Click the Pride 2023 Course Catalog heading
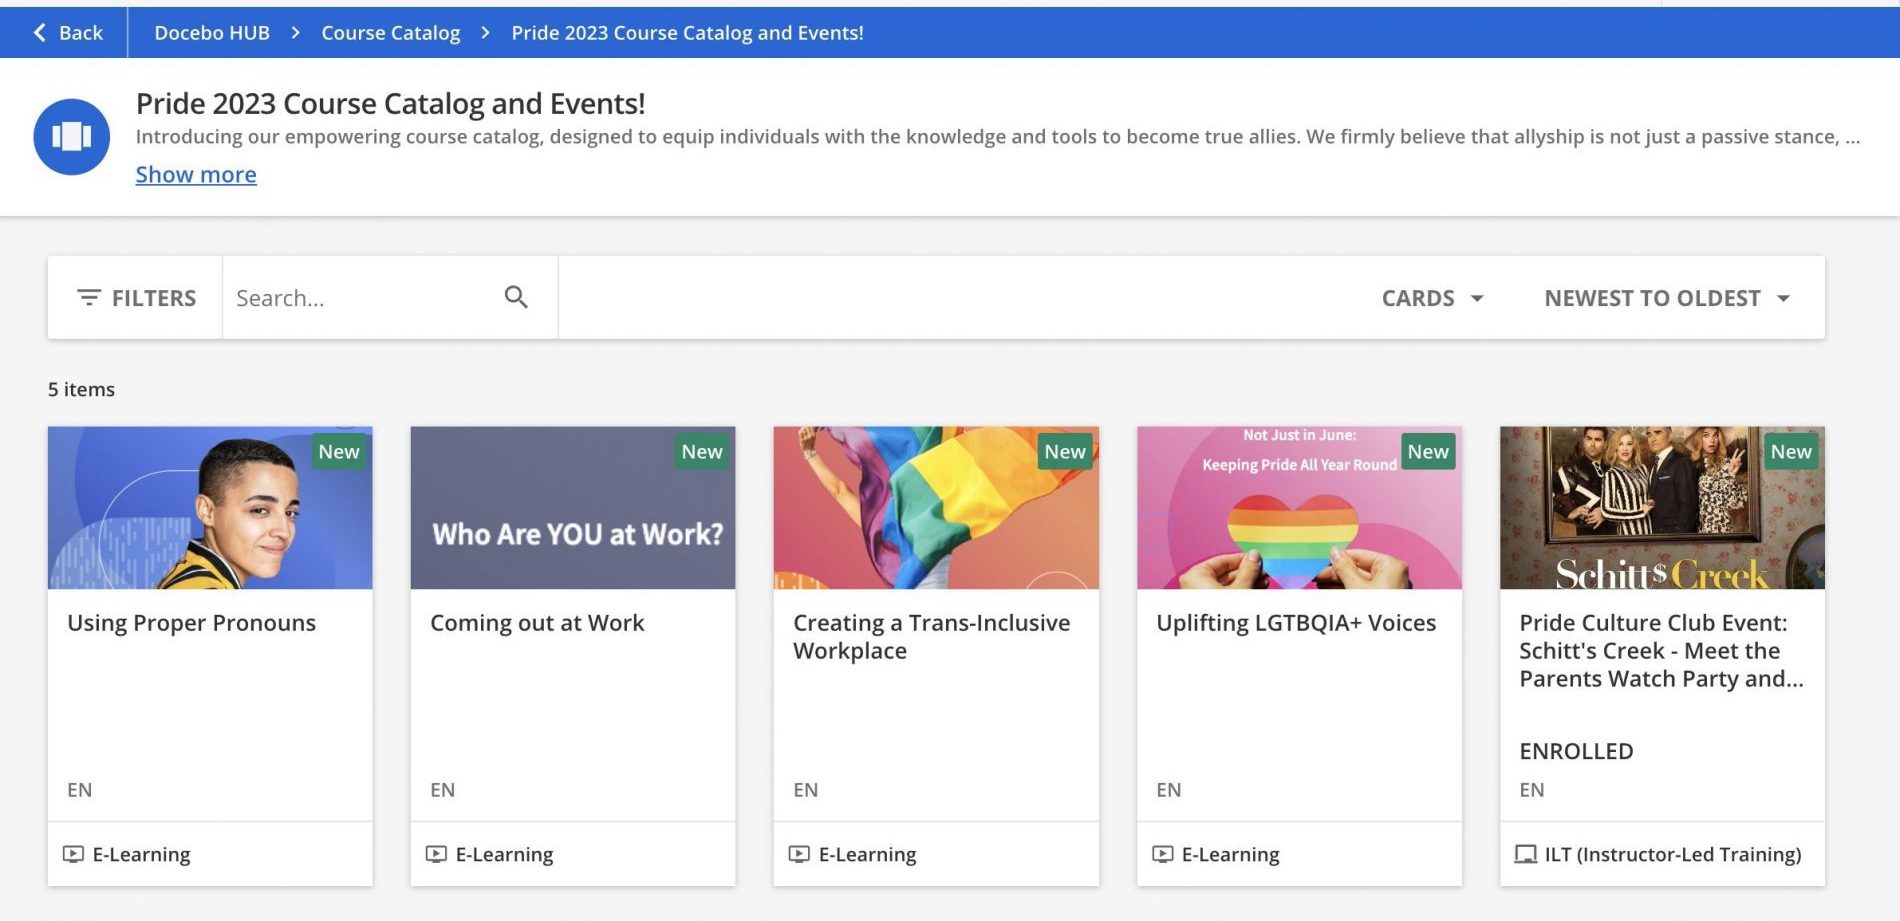 coord(390,104)
